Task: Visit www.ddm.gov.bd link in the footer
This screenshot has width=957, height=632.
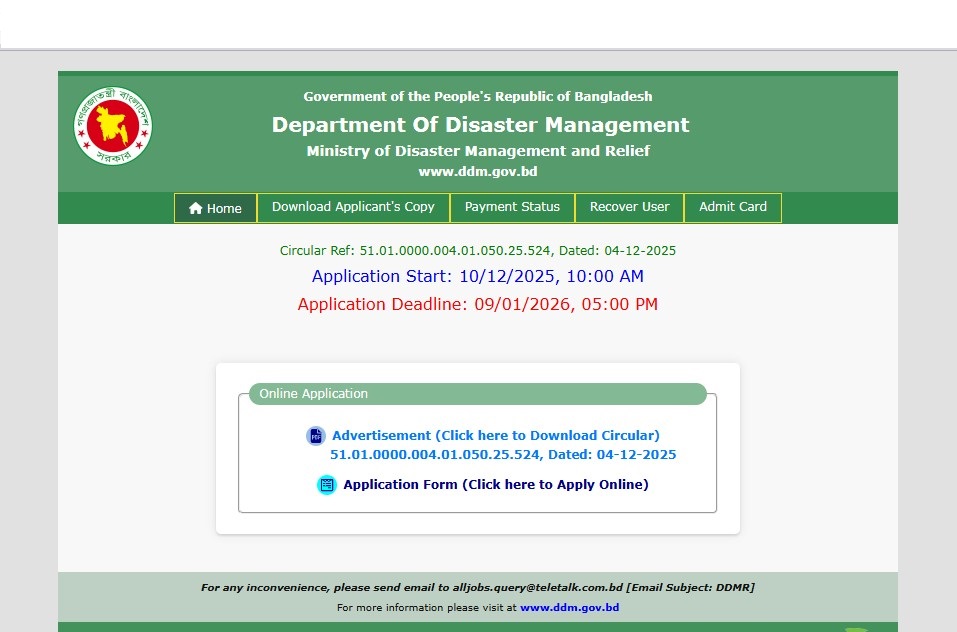Action: tap(569, 608)
